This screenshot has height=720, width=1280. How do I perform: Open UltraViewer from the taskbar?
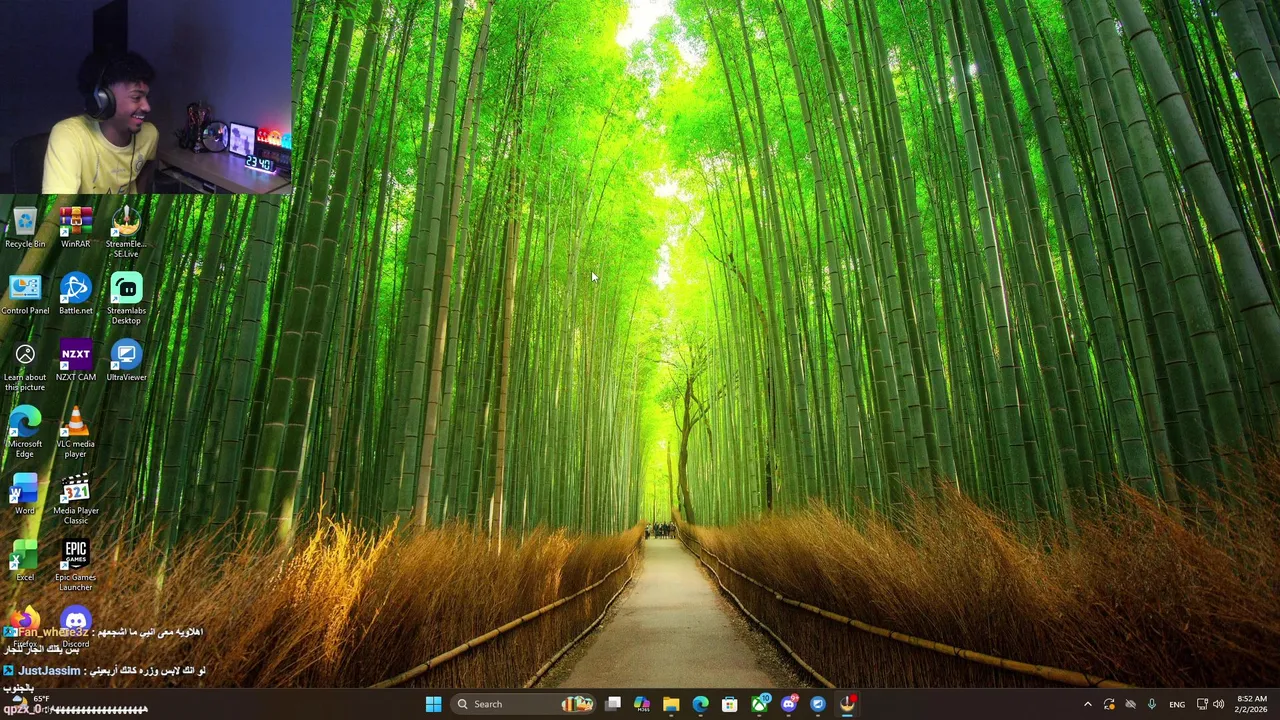818,704
